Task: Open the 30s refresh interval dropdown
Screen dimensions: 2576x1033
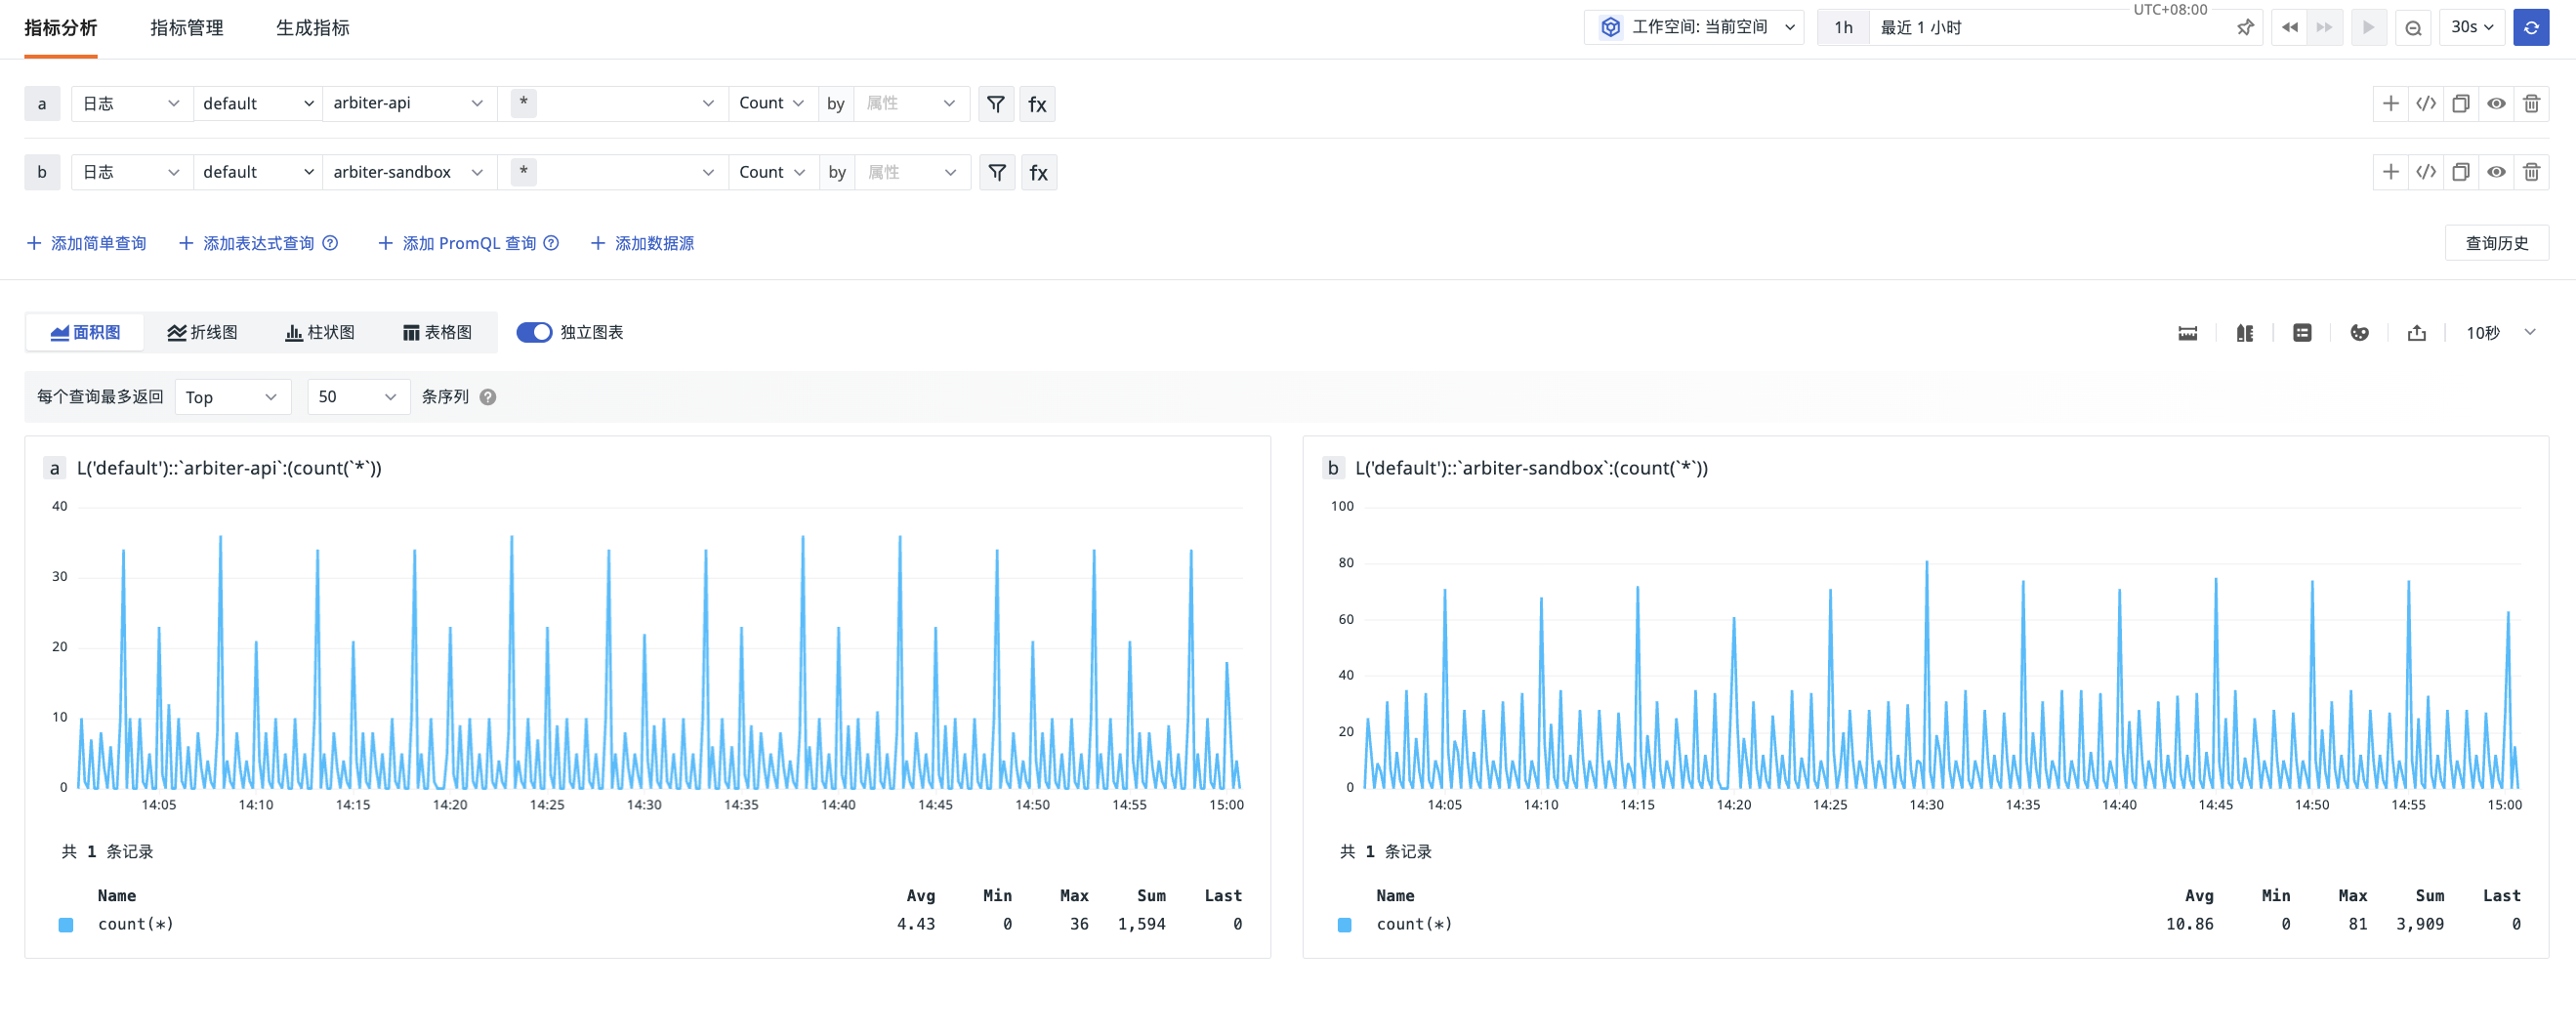Action: tap(2472, 28)
